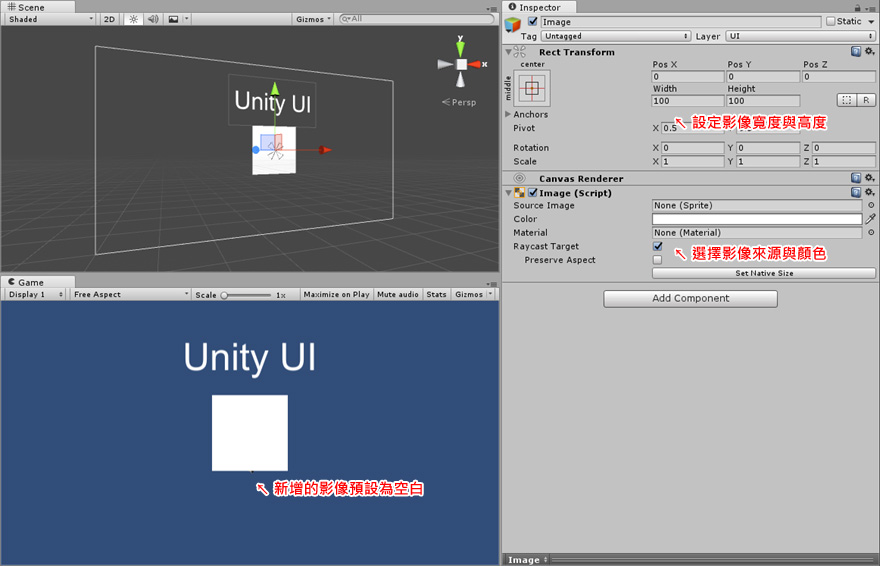Toggle Maximize on Play
The image size is (880, 566).
(x=336, y=294)
